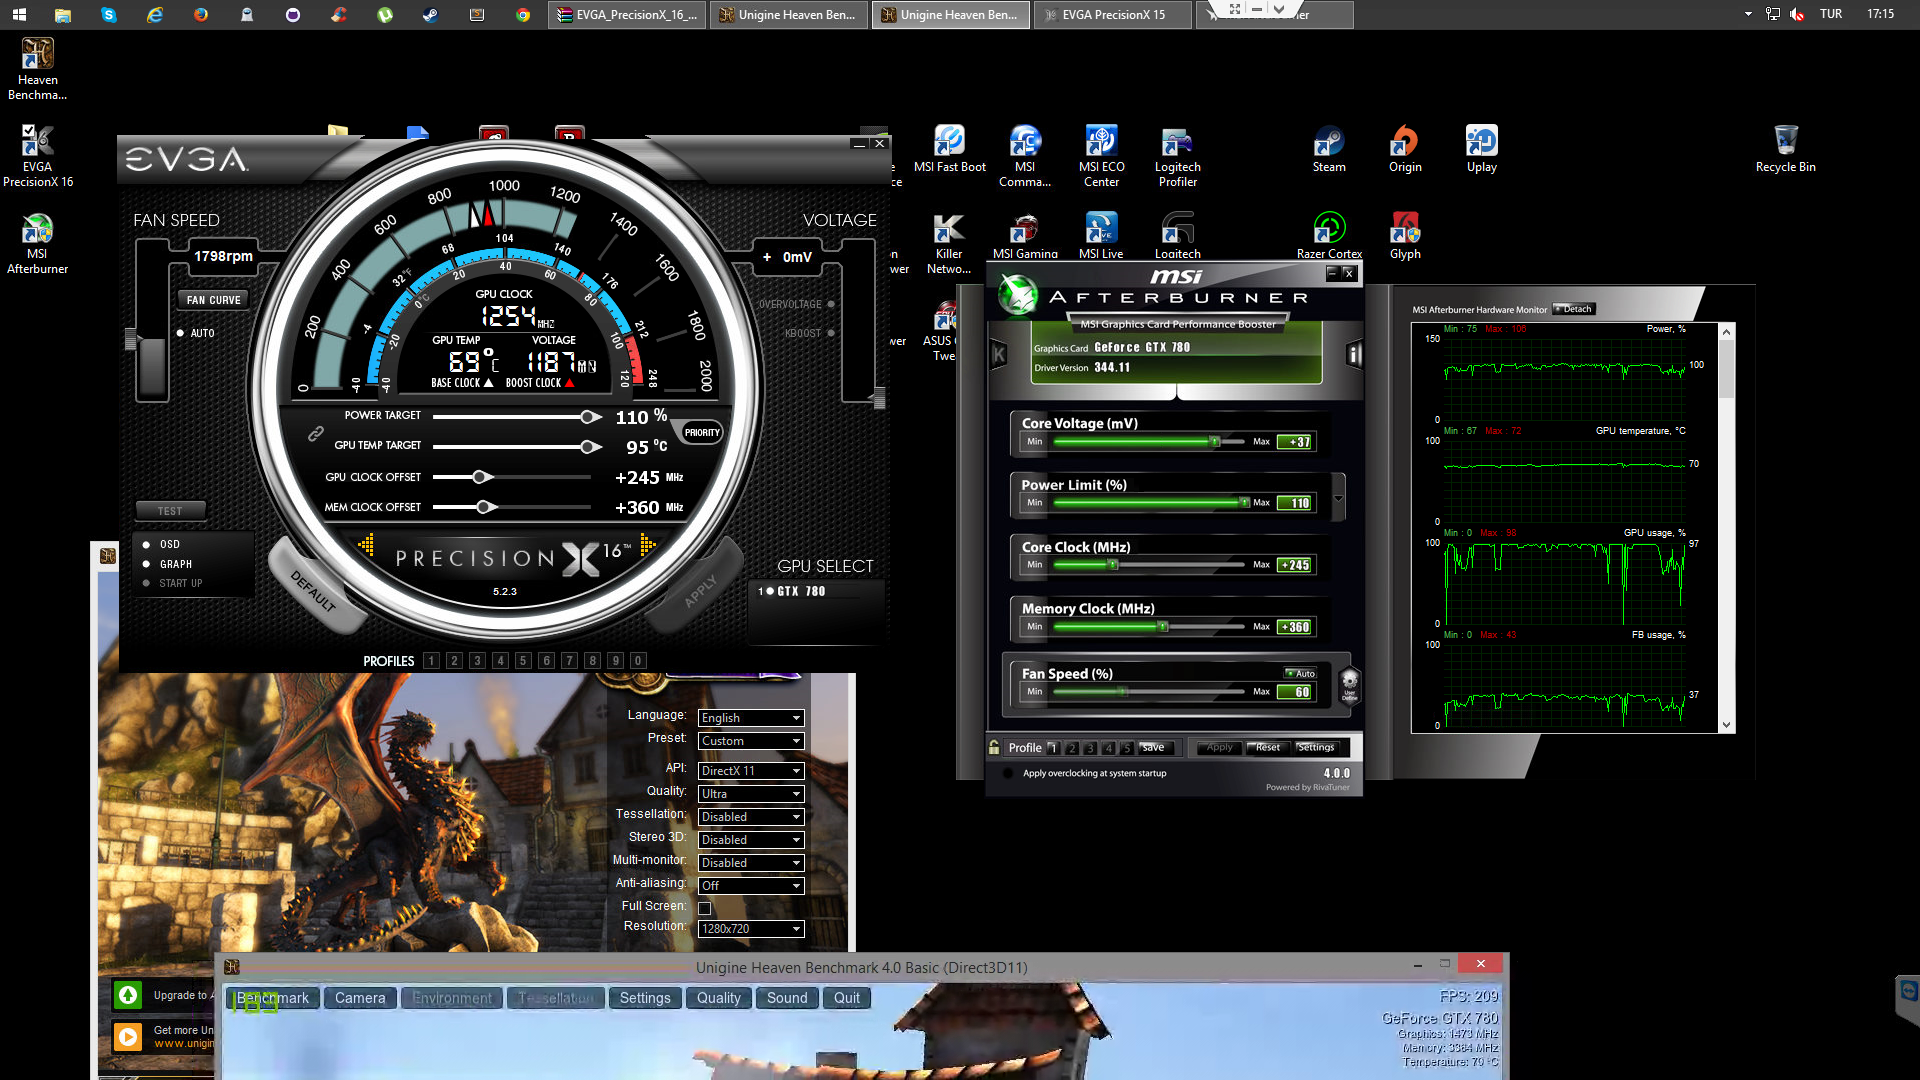Screen dimensions: 1920x1080
Task: Open the Razer Cortex desktop icon
Action: 1329,236
